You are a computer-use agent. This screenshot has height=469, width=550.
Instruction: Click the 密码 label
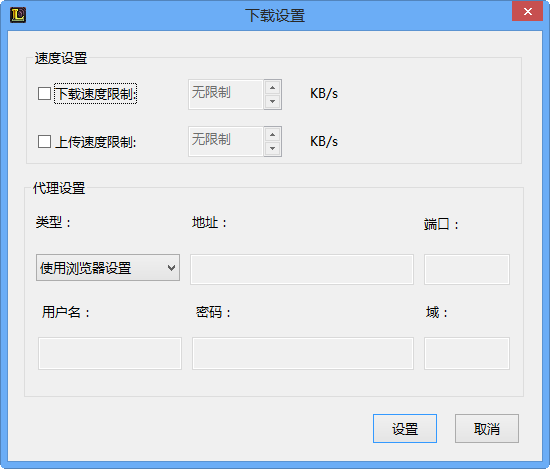pos(213,312)
